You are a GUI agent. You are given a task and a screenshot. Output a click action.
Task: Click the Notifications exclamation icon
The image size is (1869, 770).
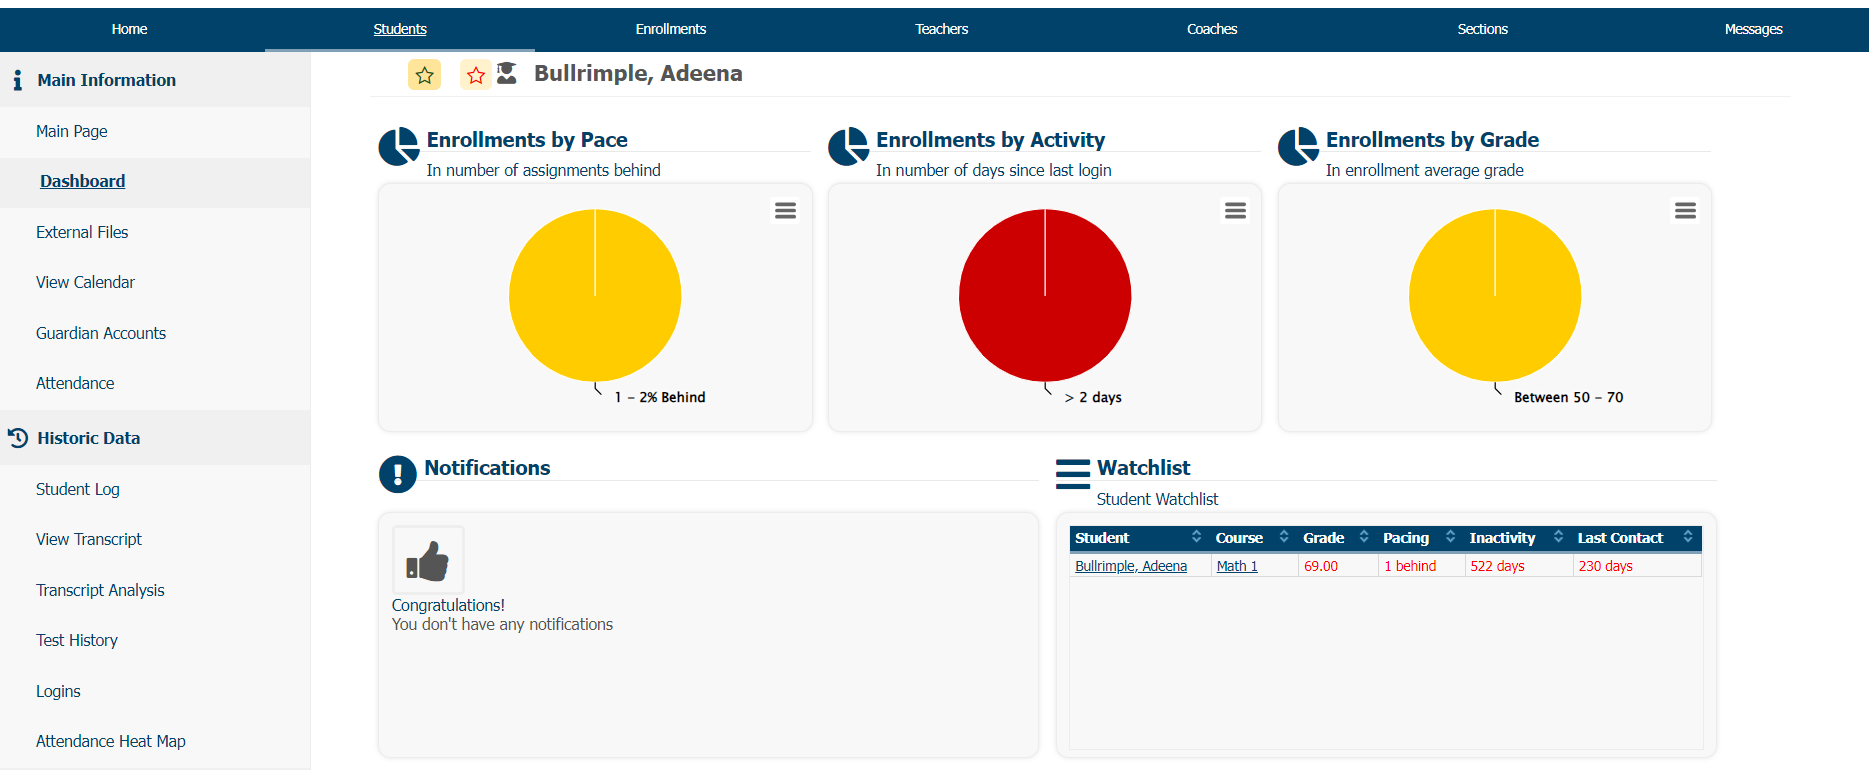pos(397,474)
